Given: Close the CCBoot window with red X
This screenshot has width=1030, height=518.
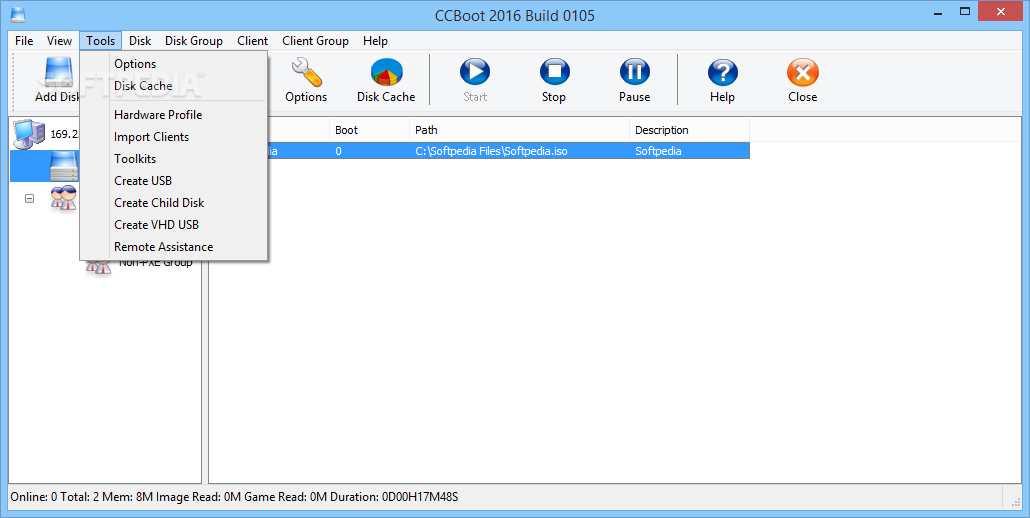Looking at the screenshot, I should (x=1001, y=12).
